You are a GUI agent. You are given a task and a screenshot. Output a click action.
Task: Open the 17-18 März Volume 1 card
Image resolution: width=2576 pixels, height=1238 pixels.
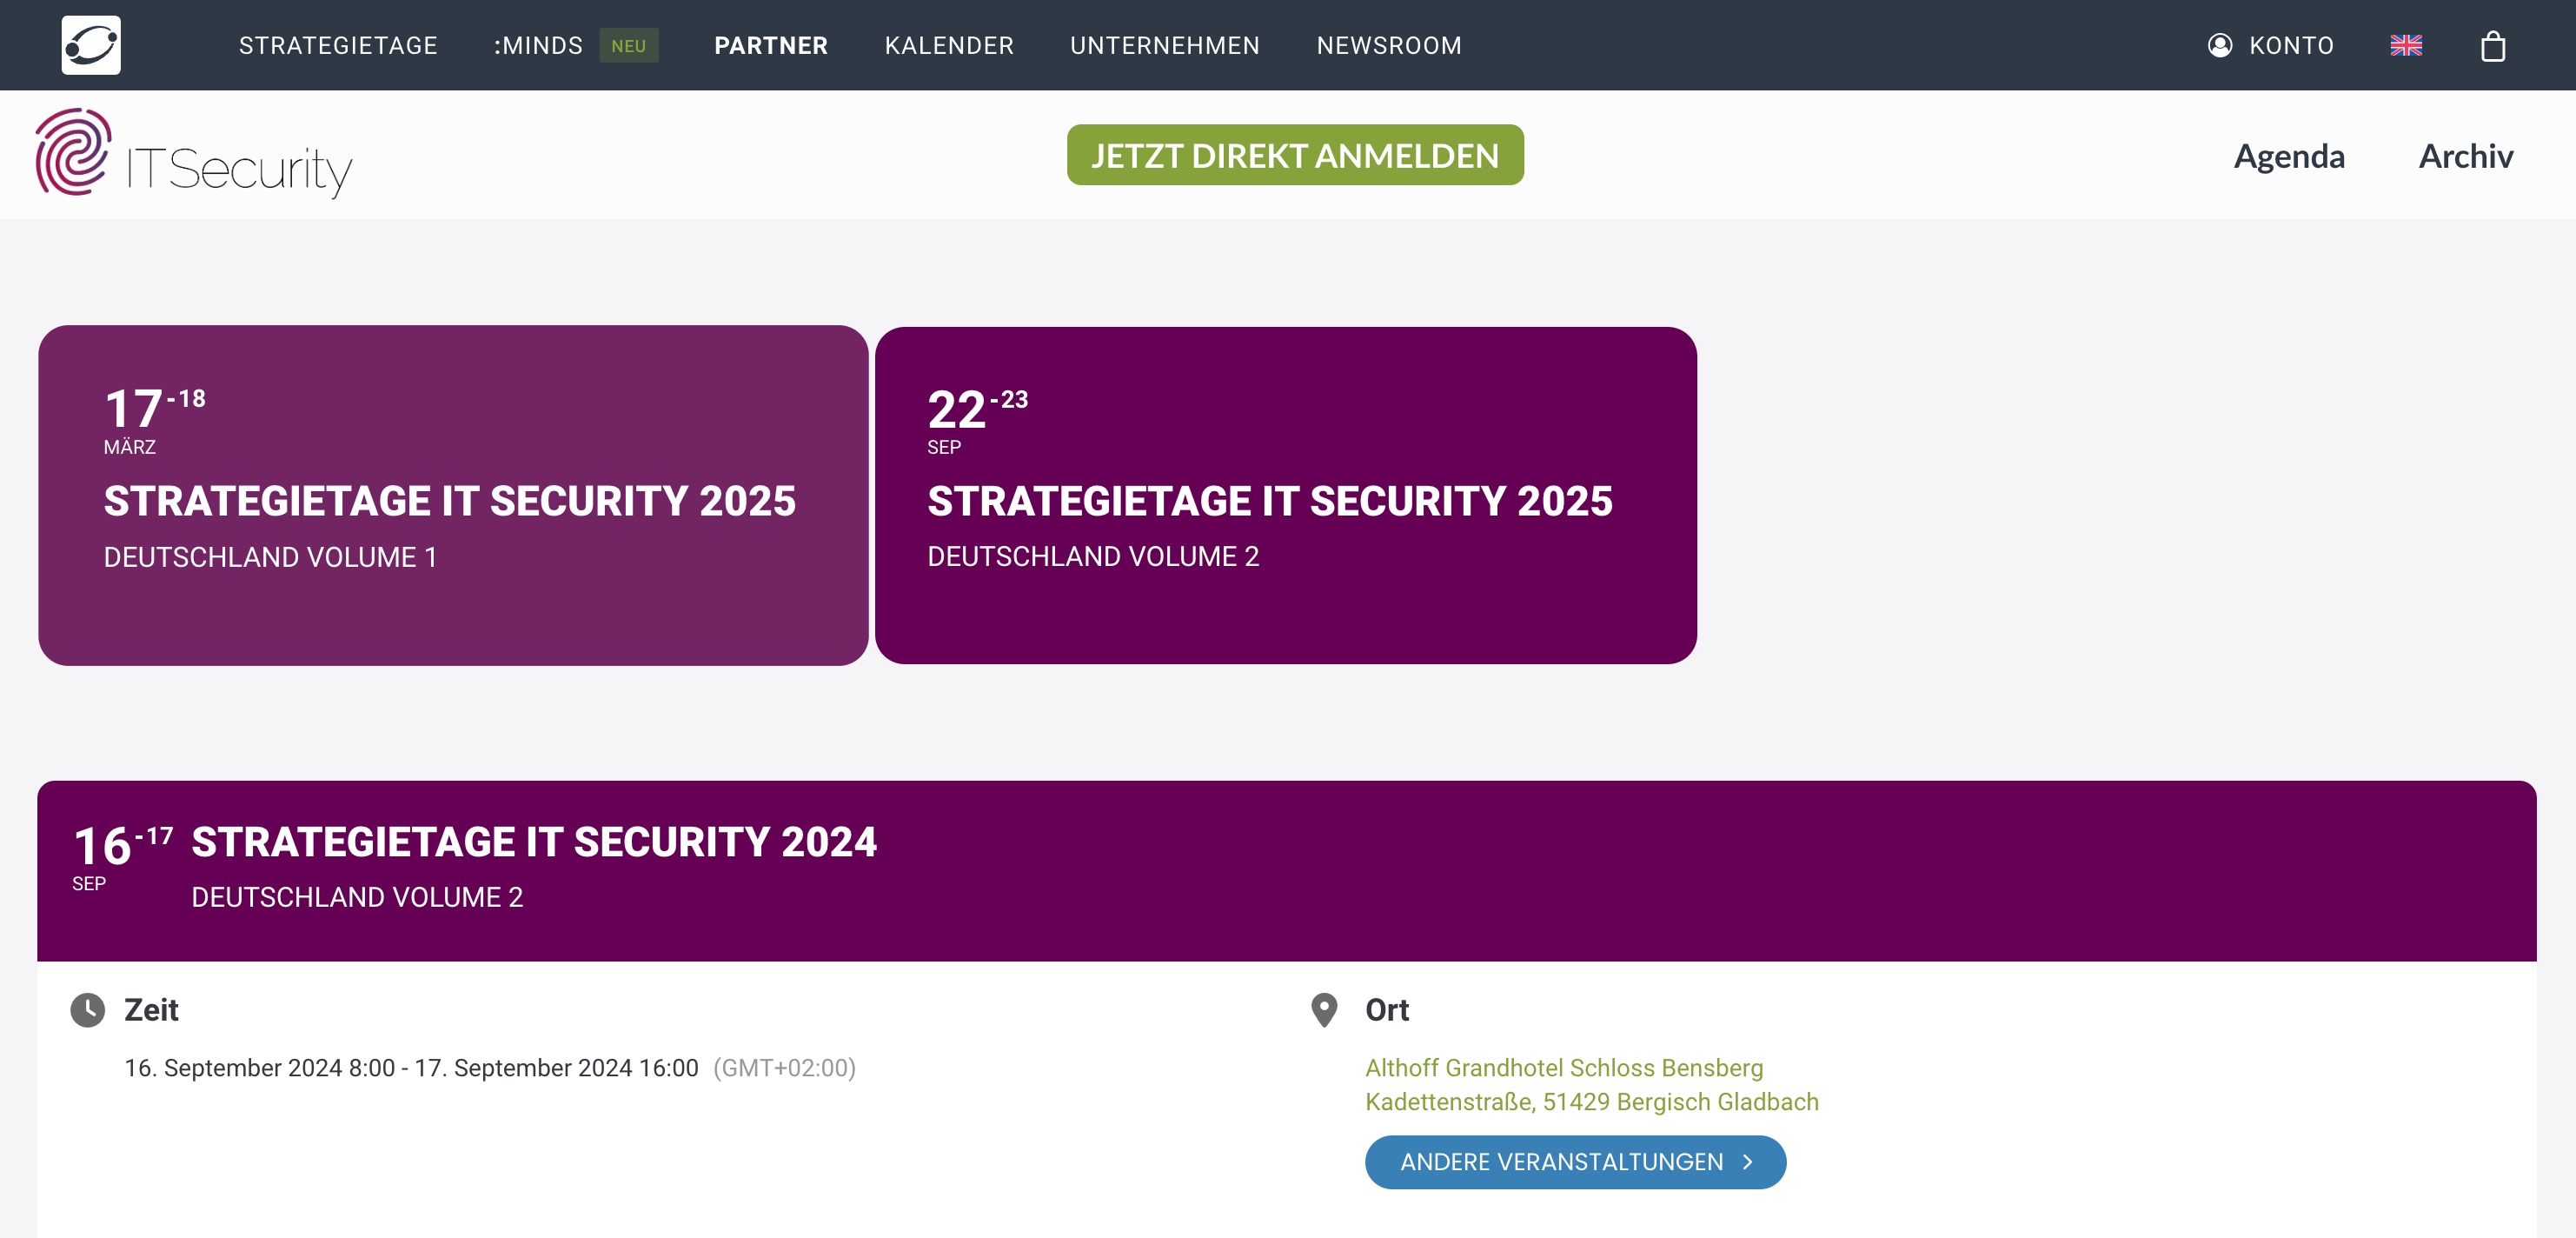click(453, 495)
